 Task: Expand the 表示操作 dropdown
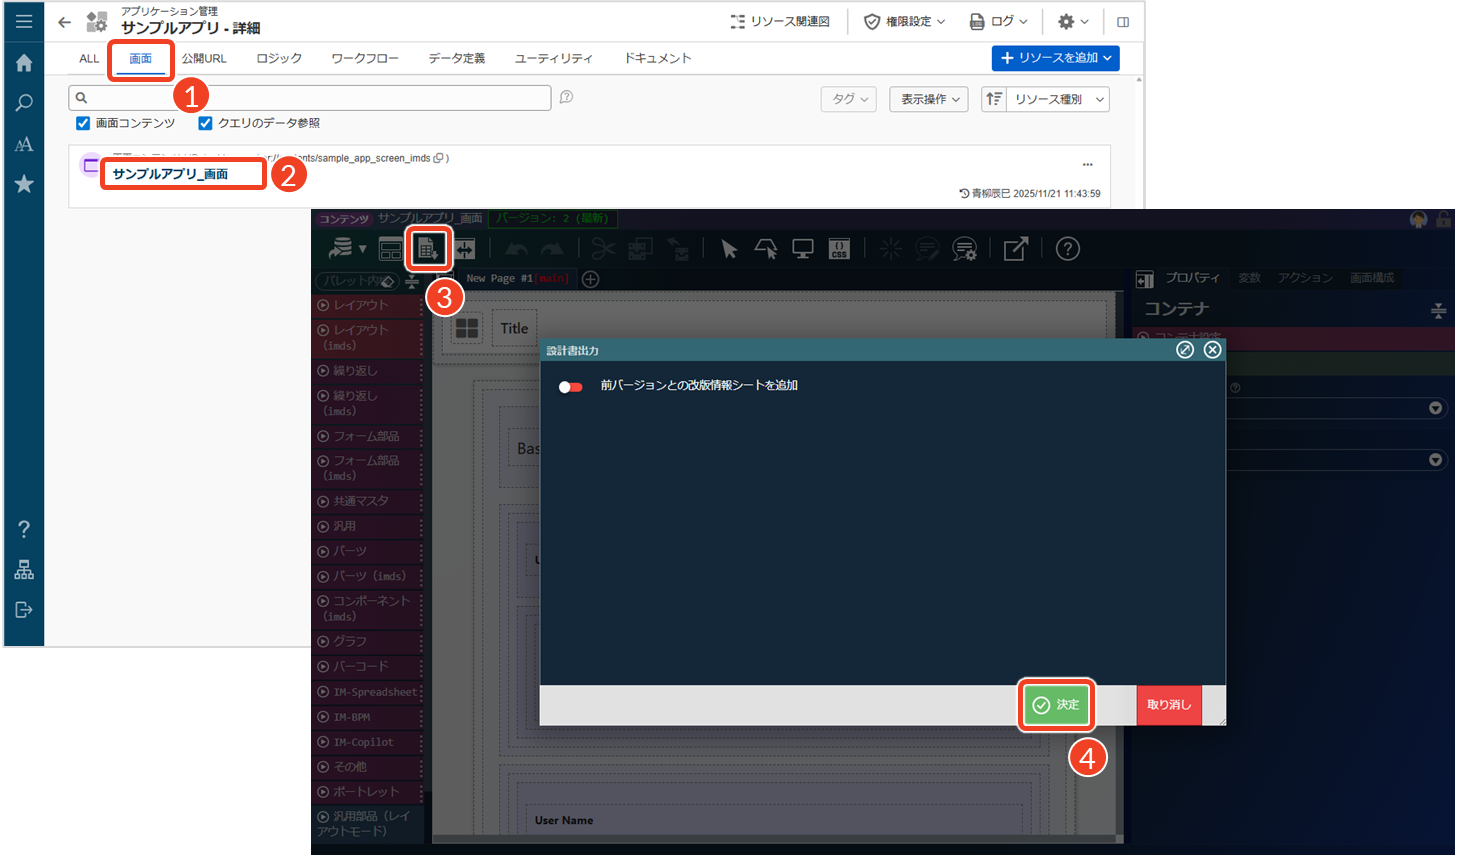click(x=929, y=99)
